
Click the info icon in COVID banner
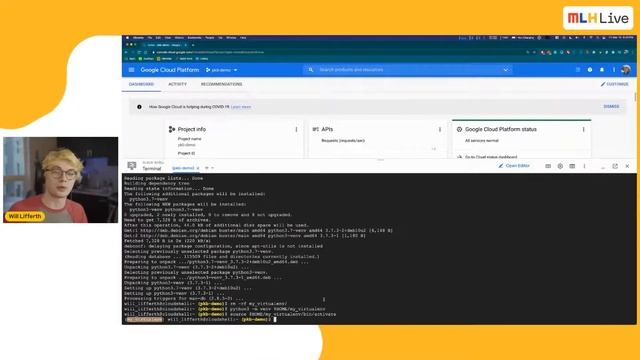139,107
